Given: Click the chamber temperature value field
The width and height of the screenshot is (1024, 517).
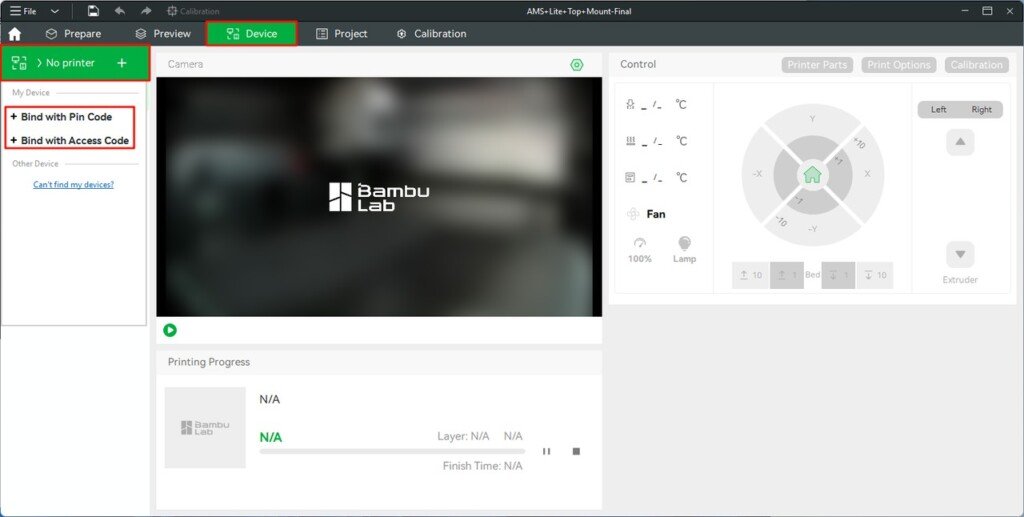Looking at the screenshot, I should coord(652,178).
